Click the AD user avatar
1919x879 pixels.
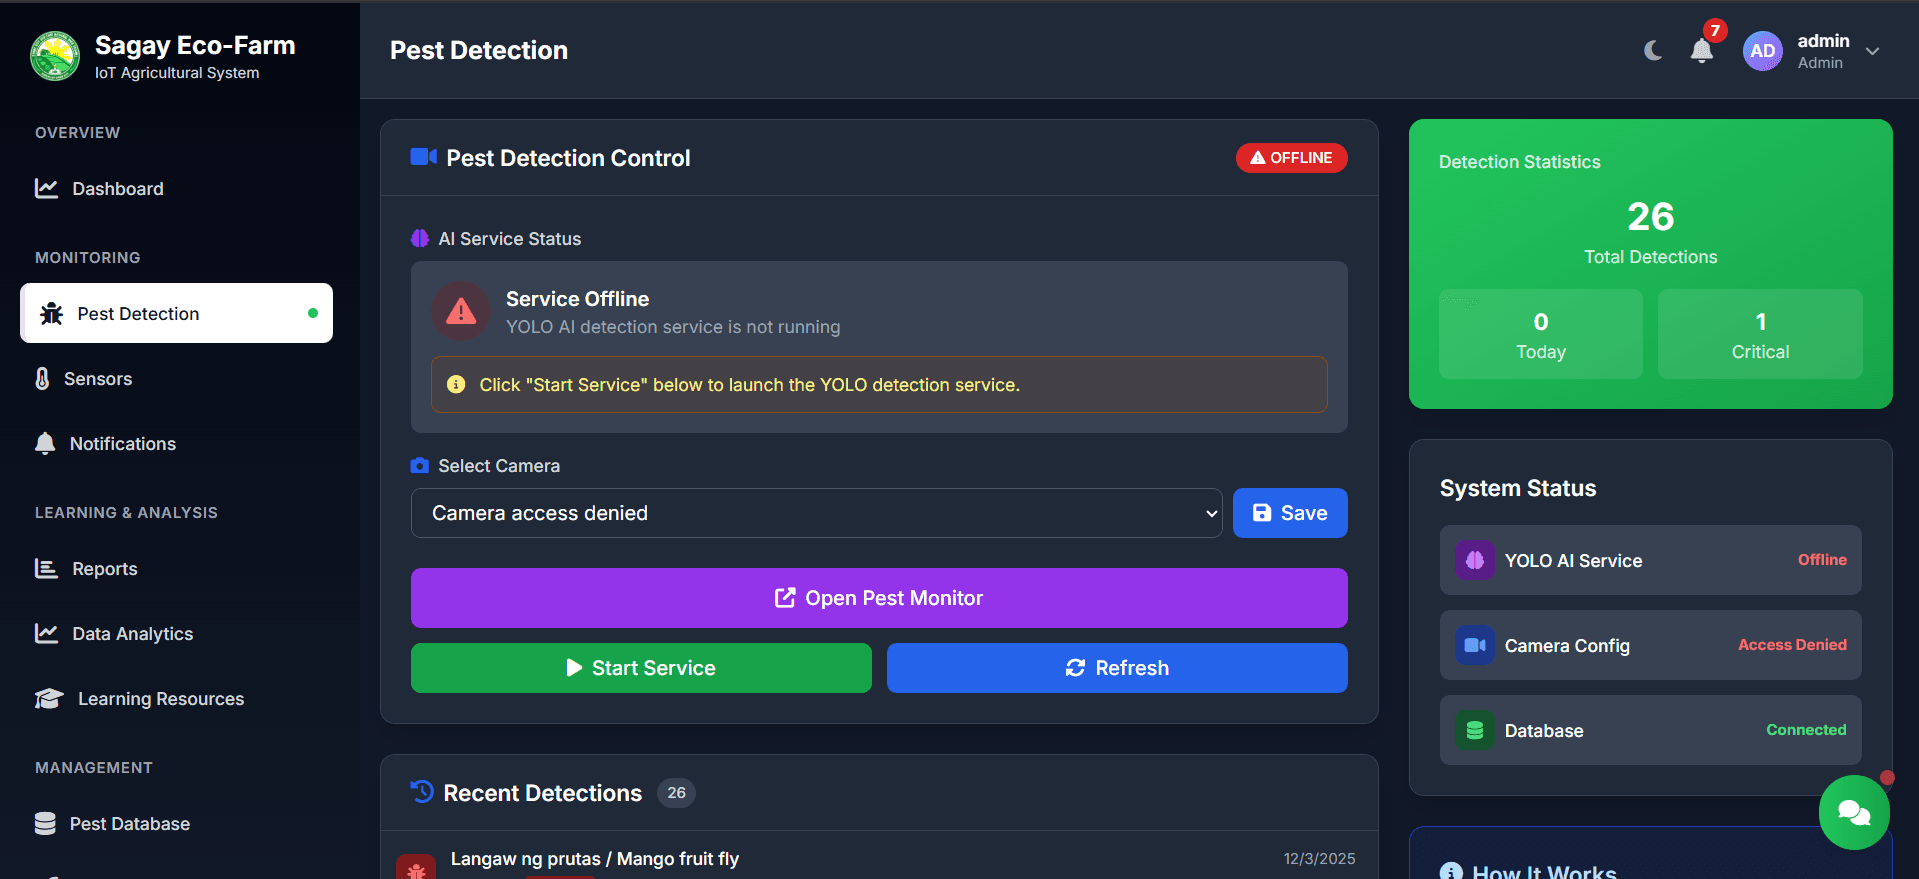click(x=1762, y=51)
